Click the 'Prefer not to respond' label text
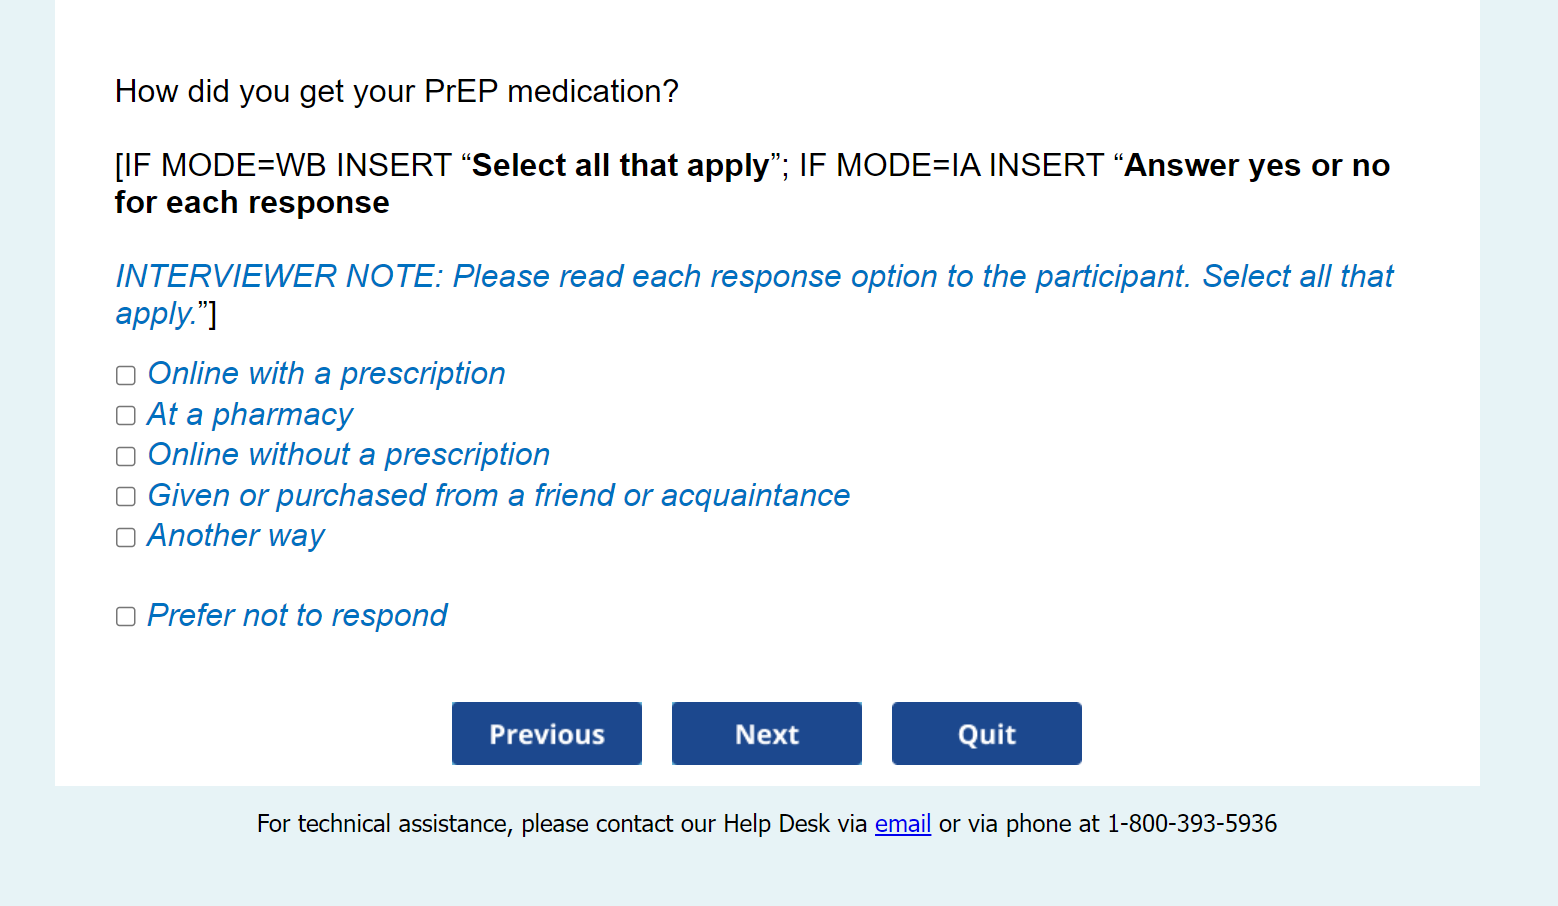 pyautogui.click(x=297, y=615)
